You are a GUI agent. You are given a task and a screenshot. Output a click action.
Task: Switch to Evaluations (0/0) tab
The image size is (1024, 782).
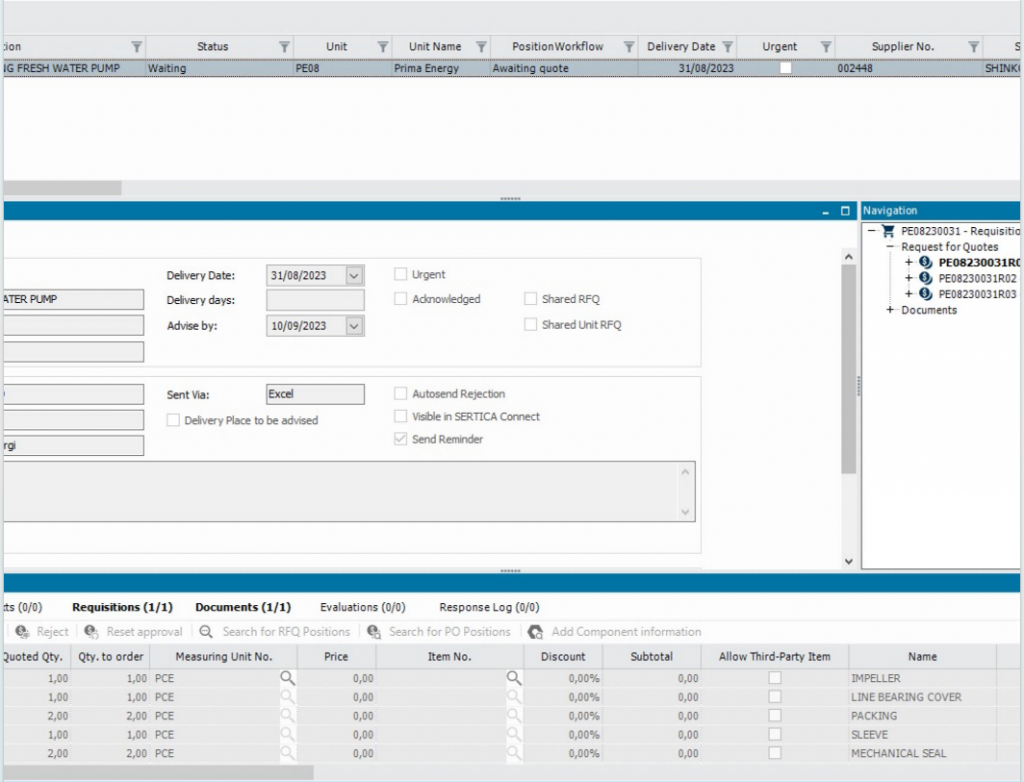point(362,608)
